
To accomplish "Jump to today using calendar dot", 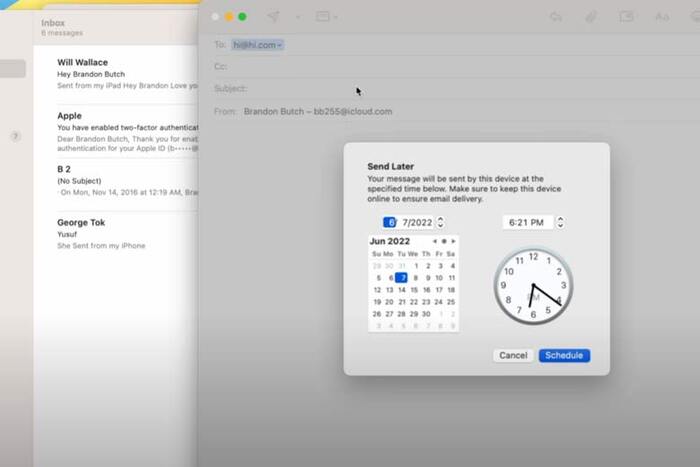I will tap(444, 241).
